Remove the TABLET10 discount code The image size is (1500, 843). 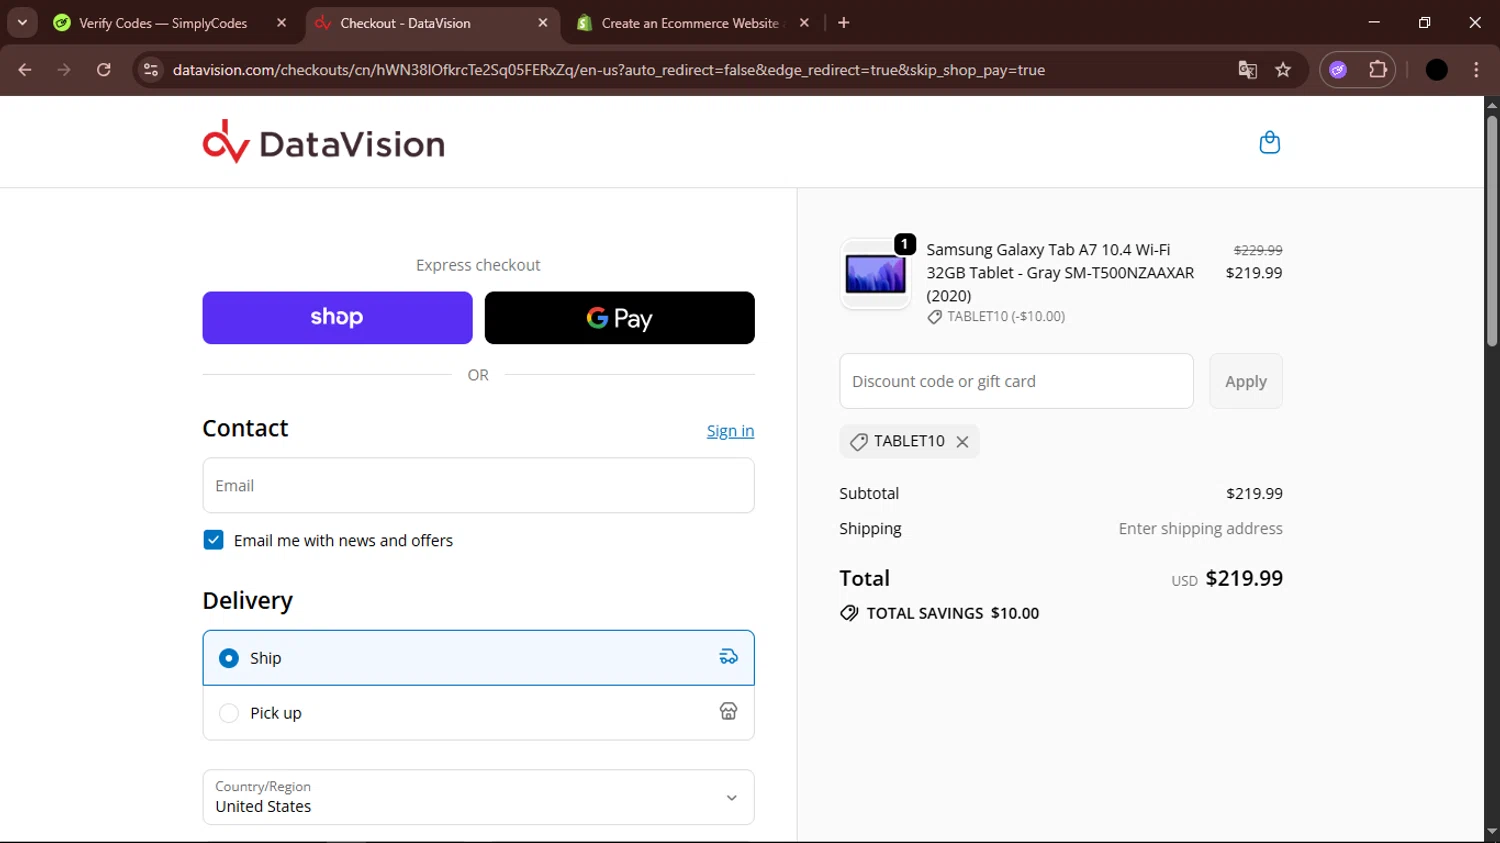[x=962, y=442]
